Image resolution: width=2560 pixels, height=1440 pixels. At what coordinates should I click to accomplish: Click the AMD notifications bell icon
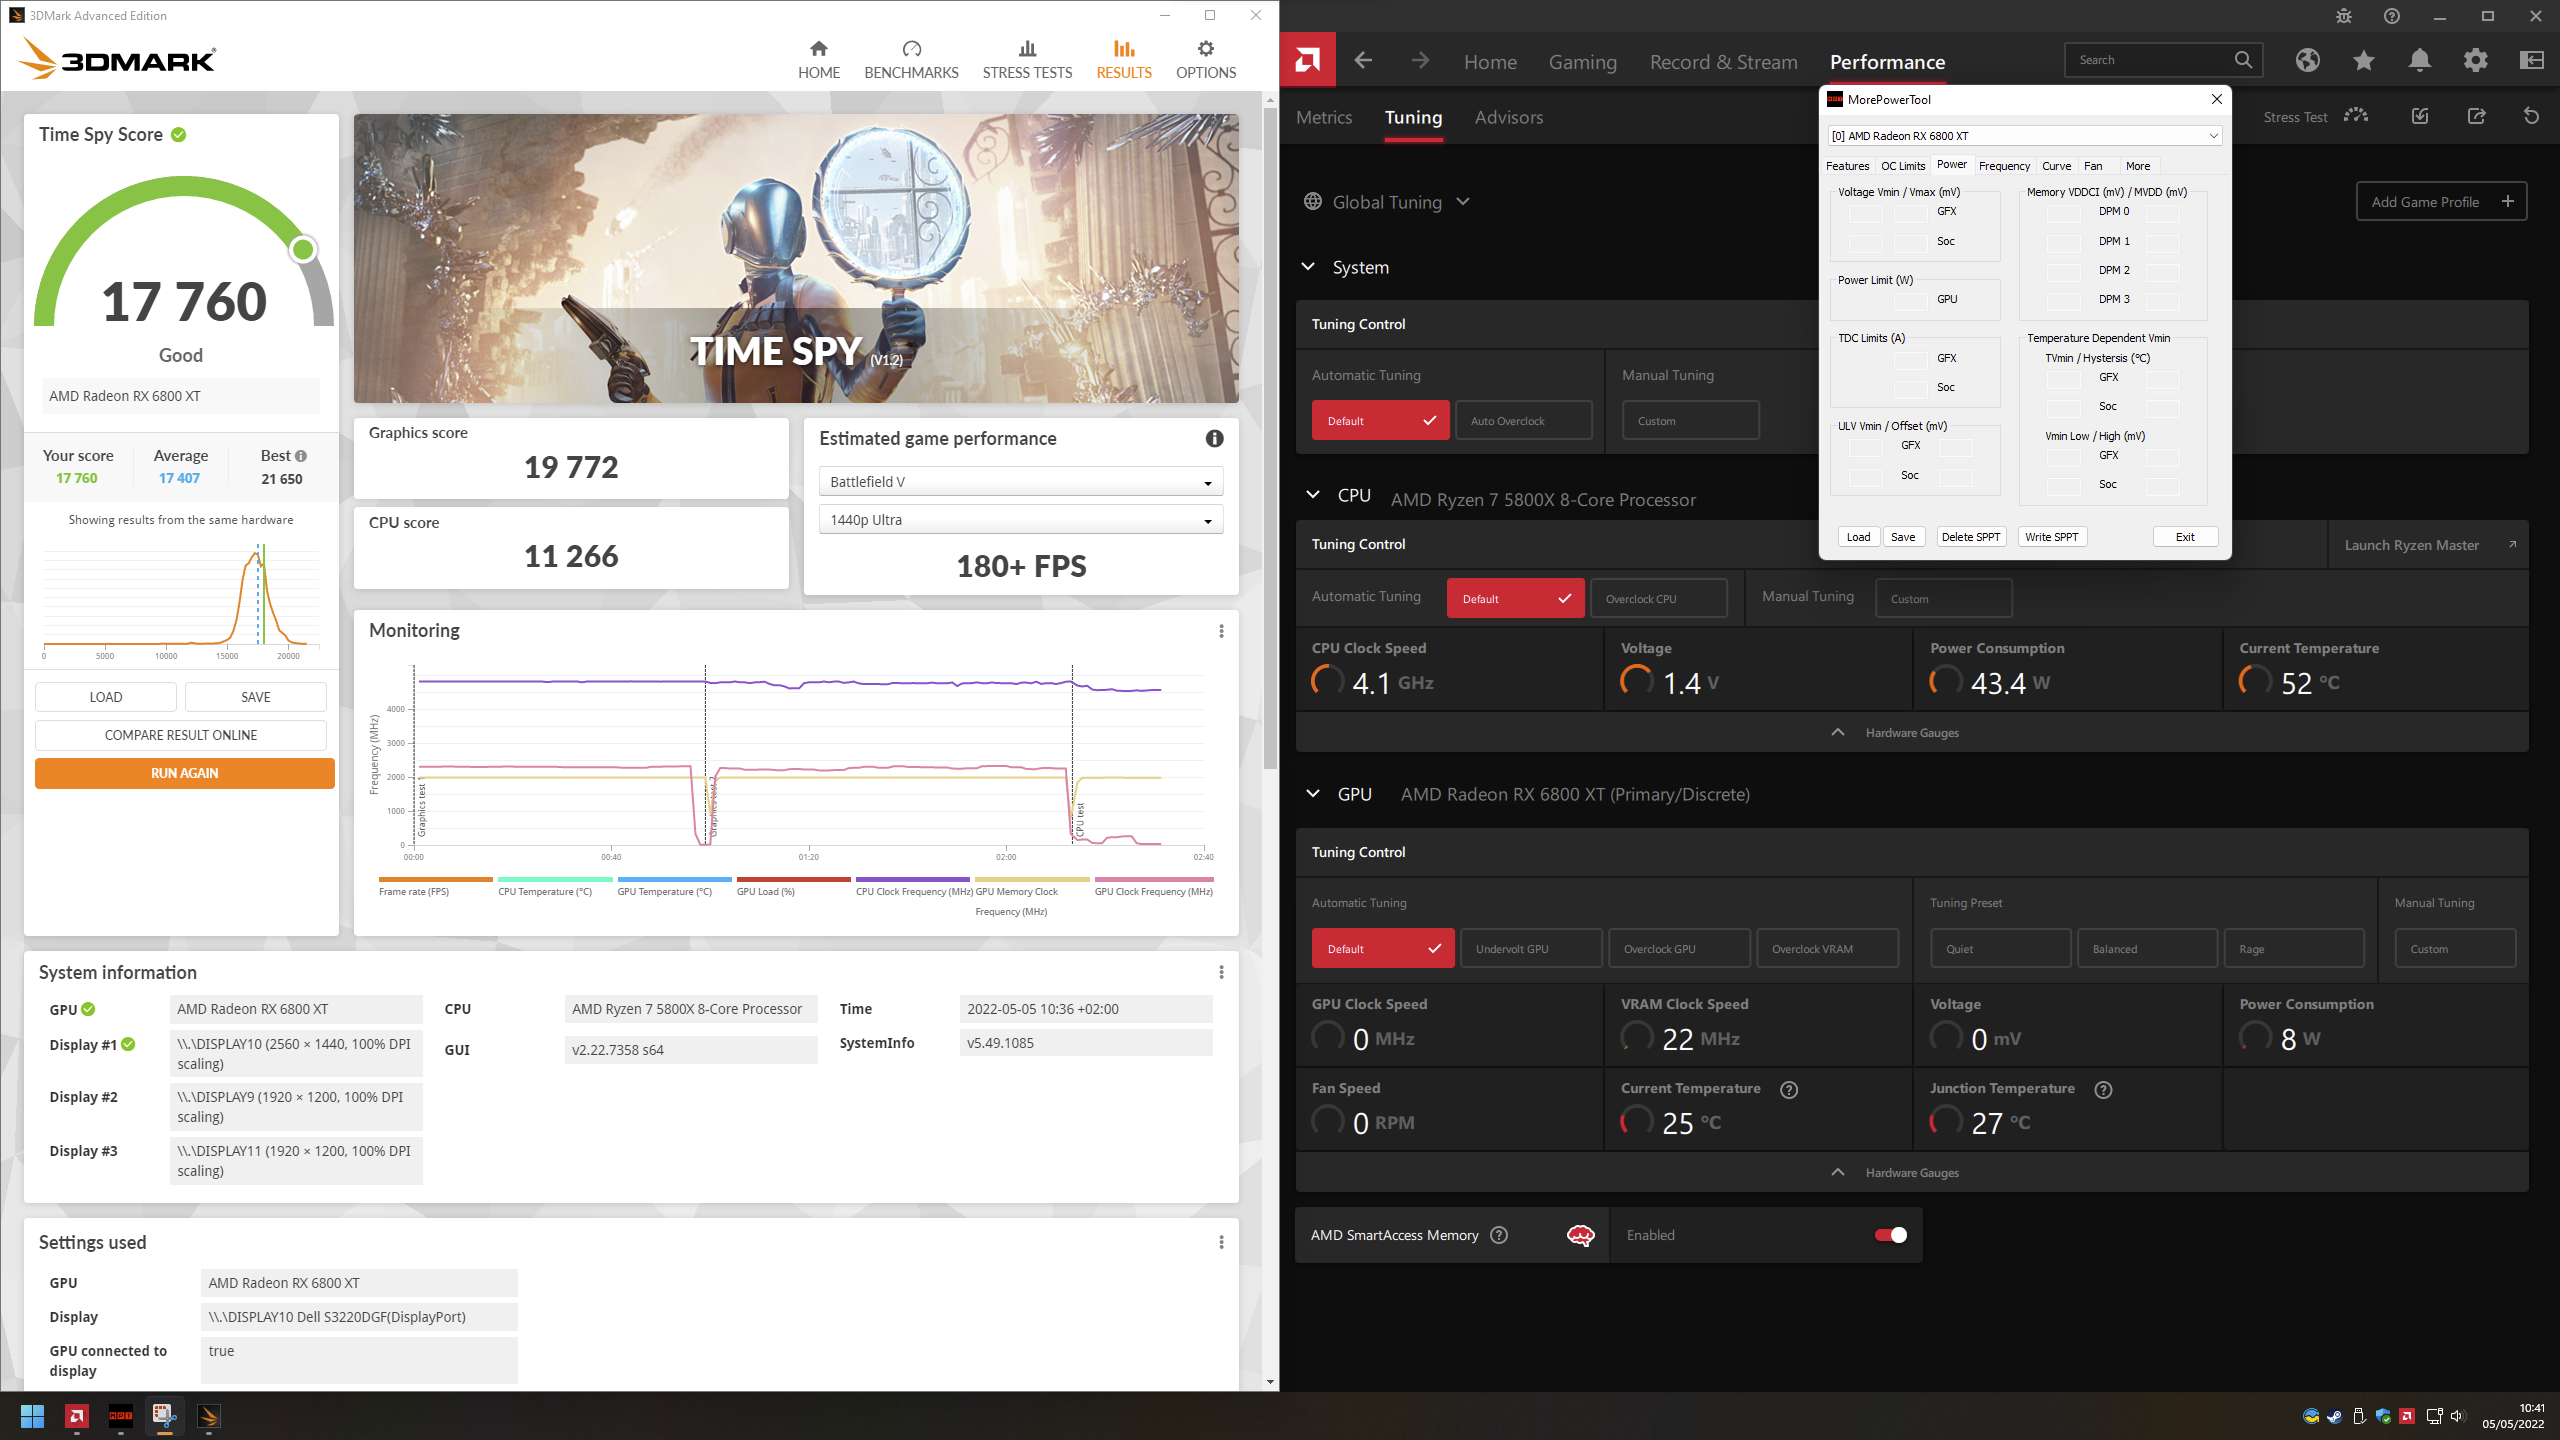(x=2419, y=60)
